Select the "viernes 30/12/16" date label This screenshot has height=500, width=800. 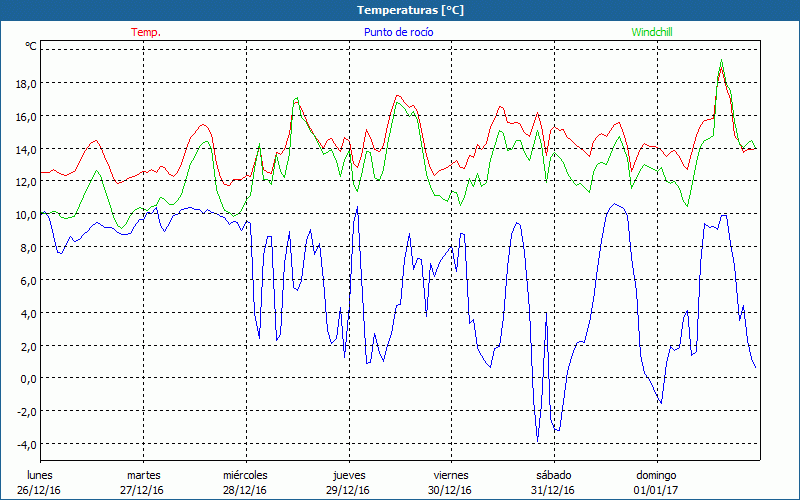tap(450, 482)
